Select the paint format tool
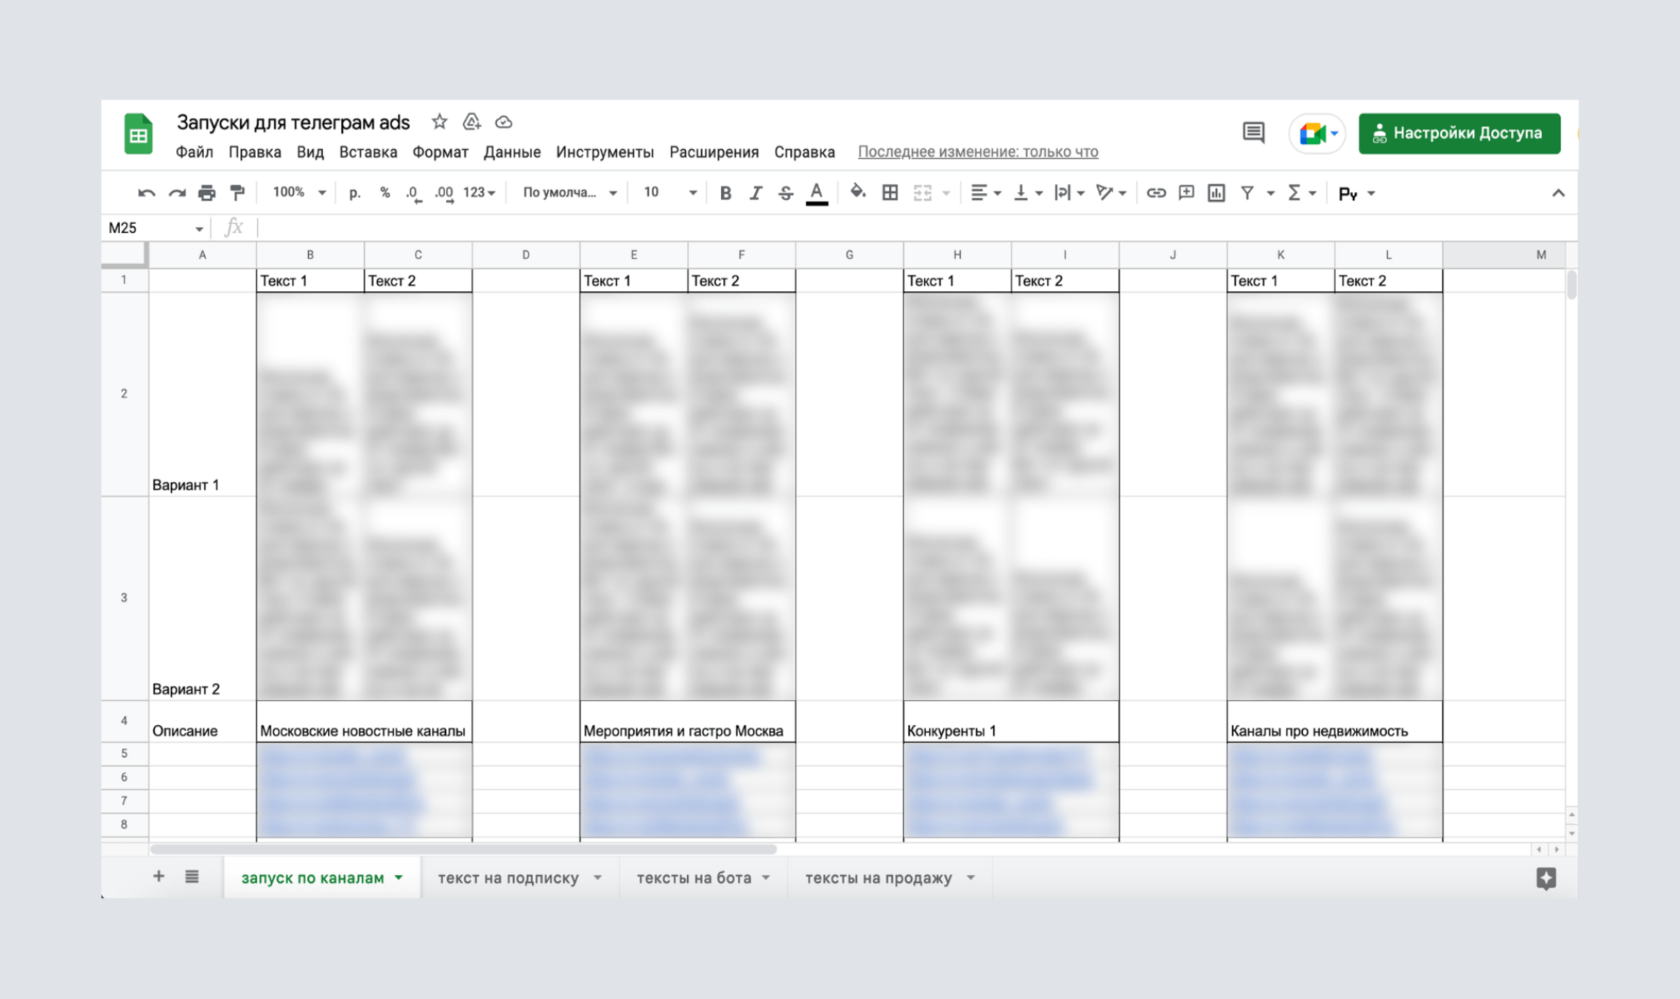Screen dimensions: 1680x999 (237, 193)
